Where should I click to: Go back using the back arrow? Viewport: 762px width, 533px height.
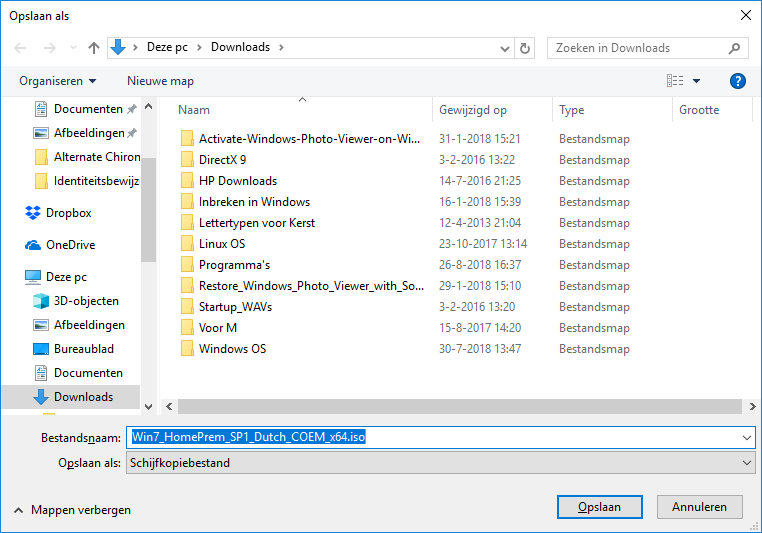coord(20,48)
